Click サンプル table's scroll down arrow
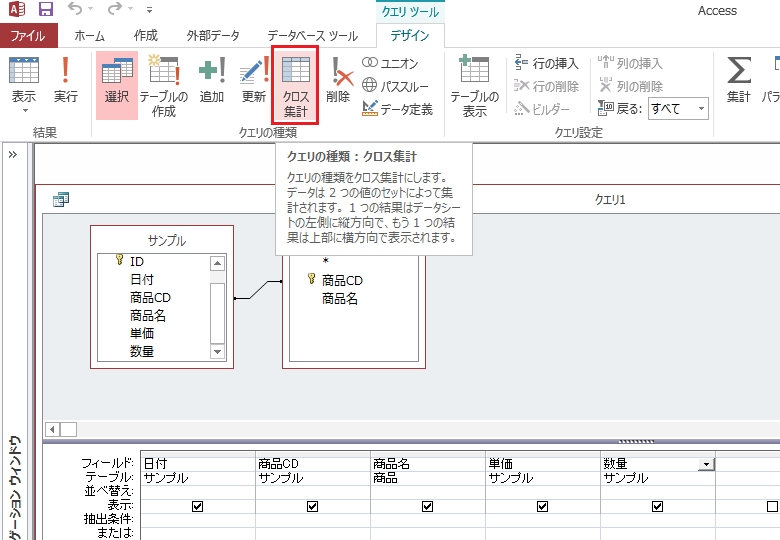Viewport: 780px width, 540px height. click(x=217, y=352)
